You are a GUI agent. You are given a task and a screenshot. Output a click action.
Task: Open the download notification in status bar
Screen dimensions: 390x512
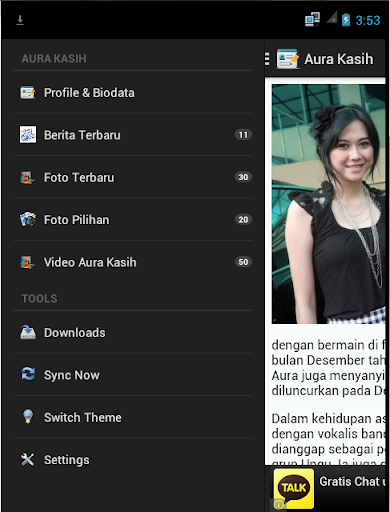tap(20, 20)
